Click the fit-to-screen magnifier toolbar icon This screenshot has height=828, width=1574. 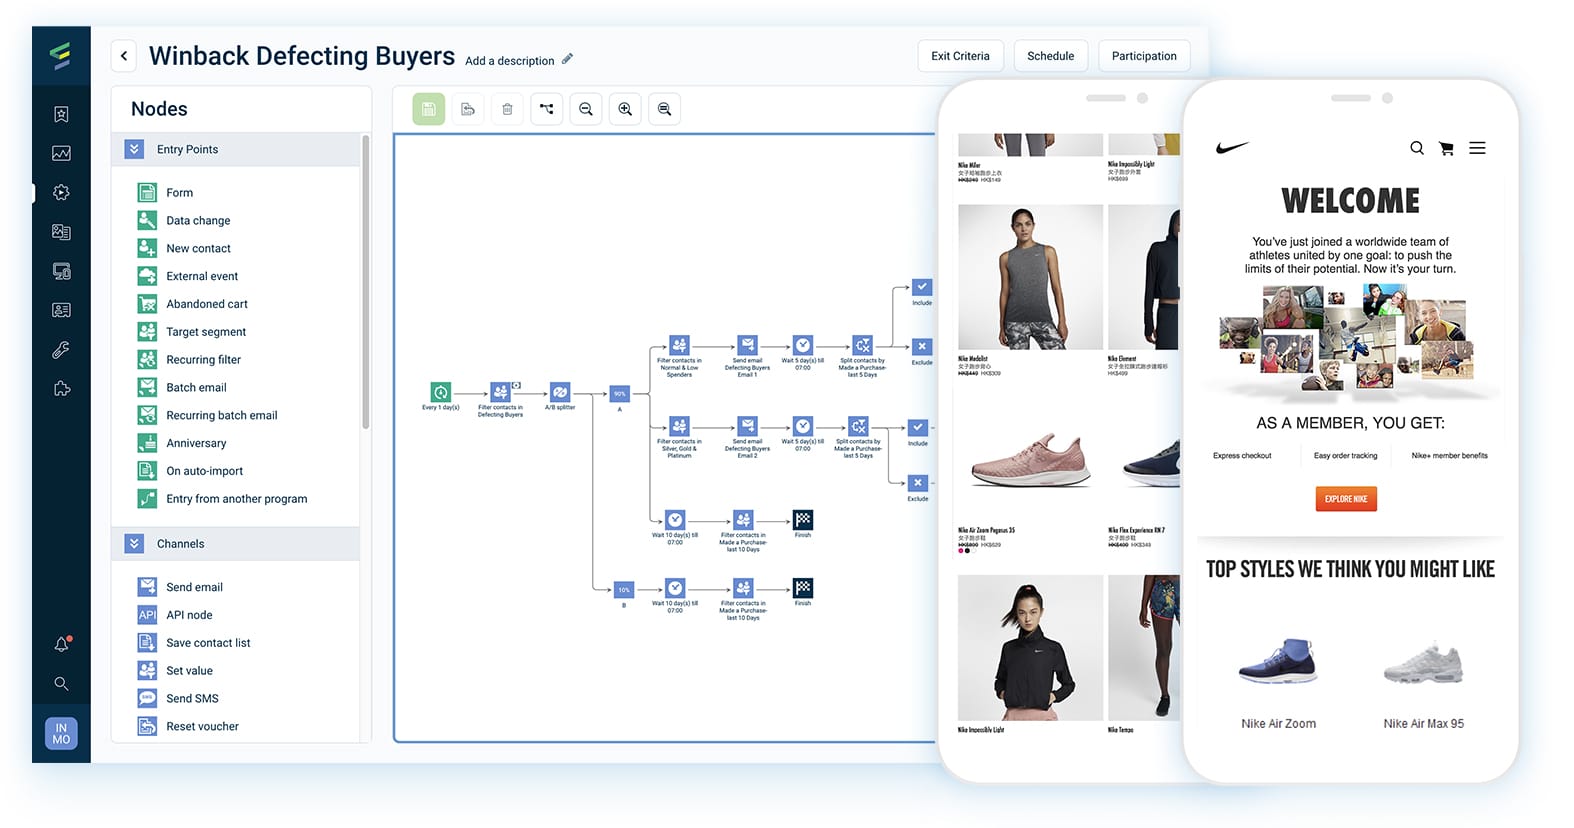pos(664,109)
